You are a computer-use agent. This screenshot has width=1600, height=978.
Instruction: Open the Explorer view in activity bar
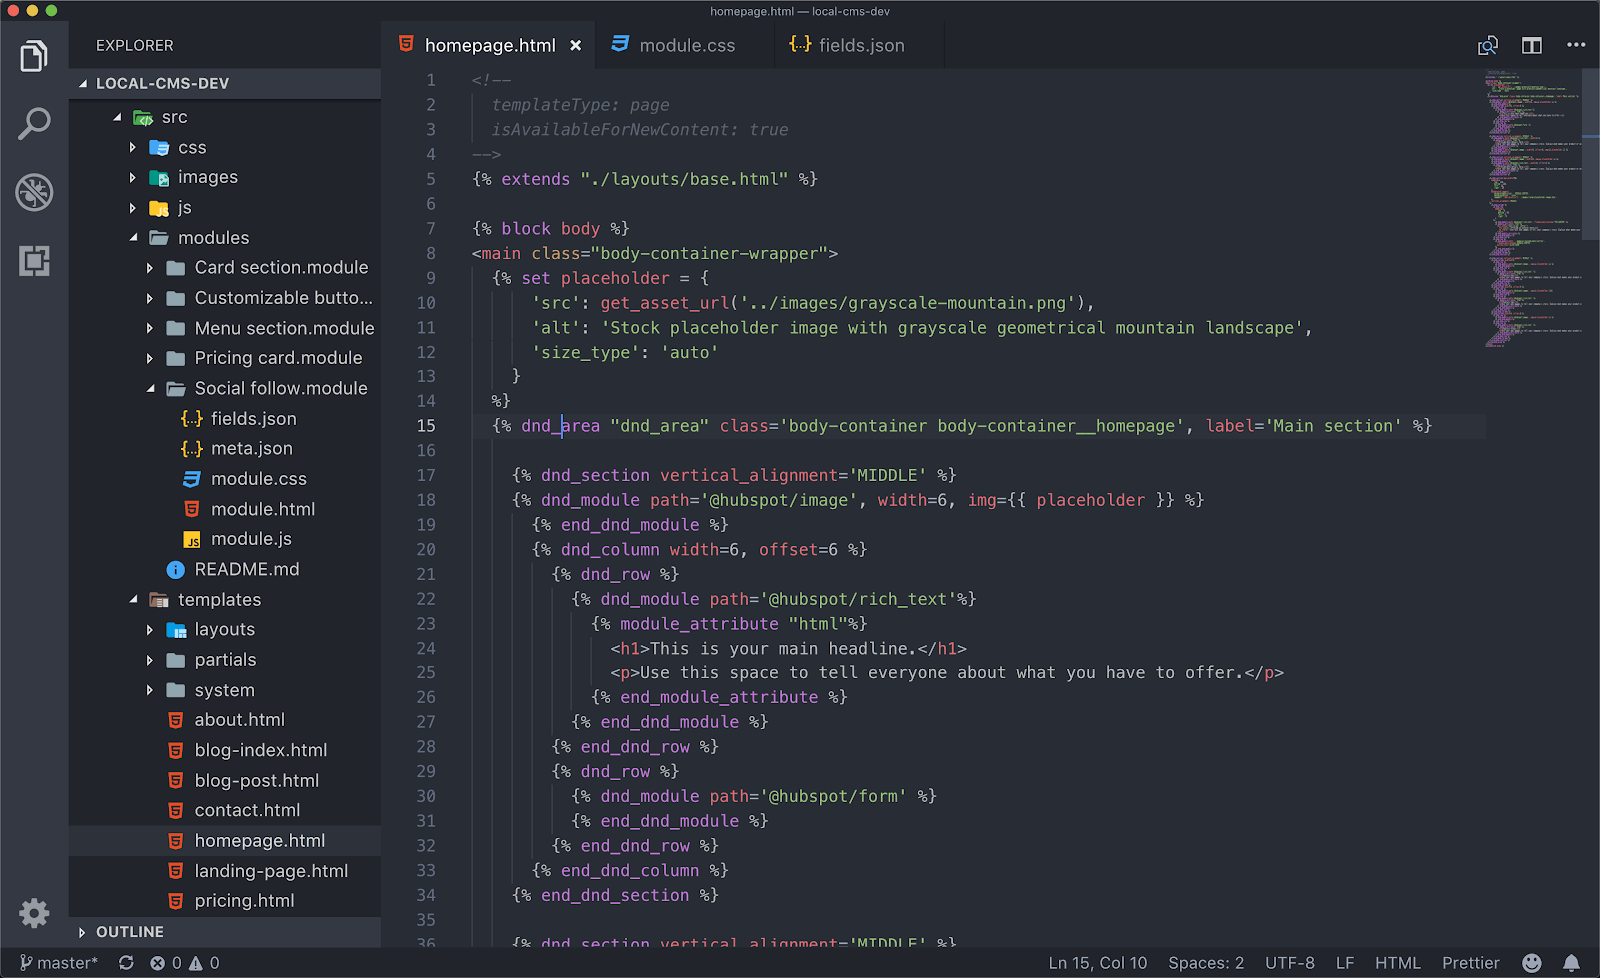(x=34, y=57)
